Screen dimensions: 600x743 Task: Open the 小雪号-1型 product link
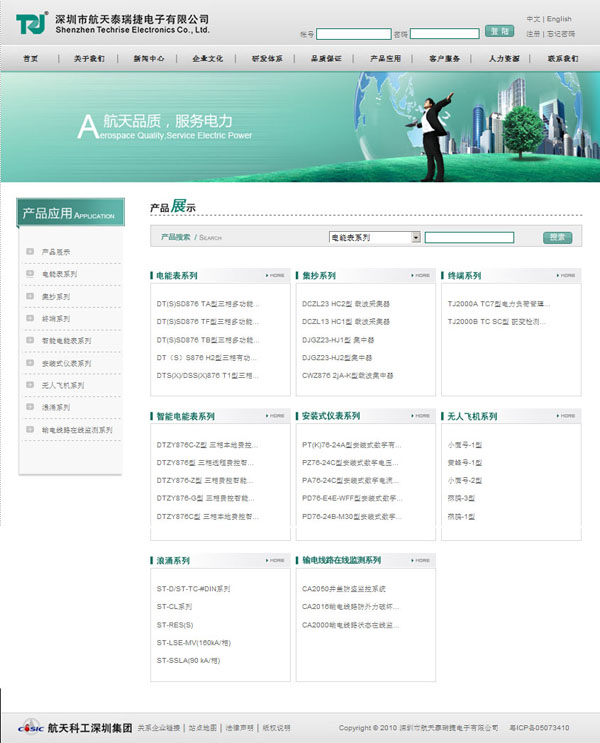click(464, 445)
